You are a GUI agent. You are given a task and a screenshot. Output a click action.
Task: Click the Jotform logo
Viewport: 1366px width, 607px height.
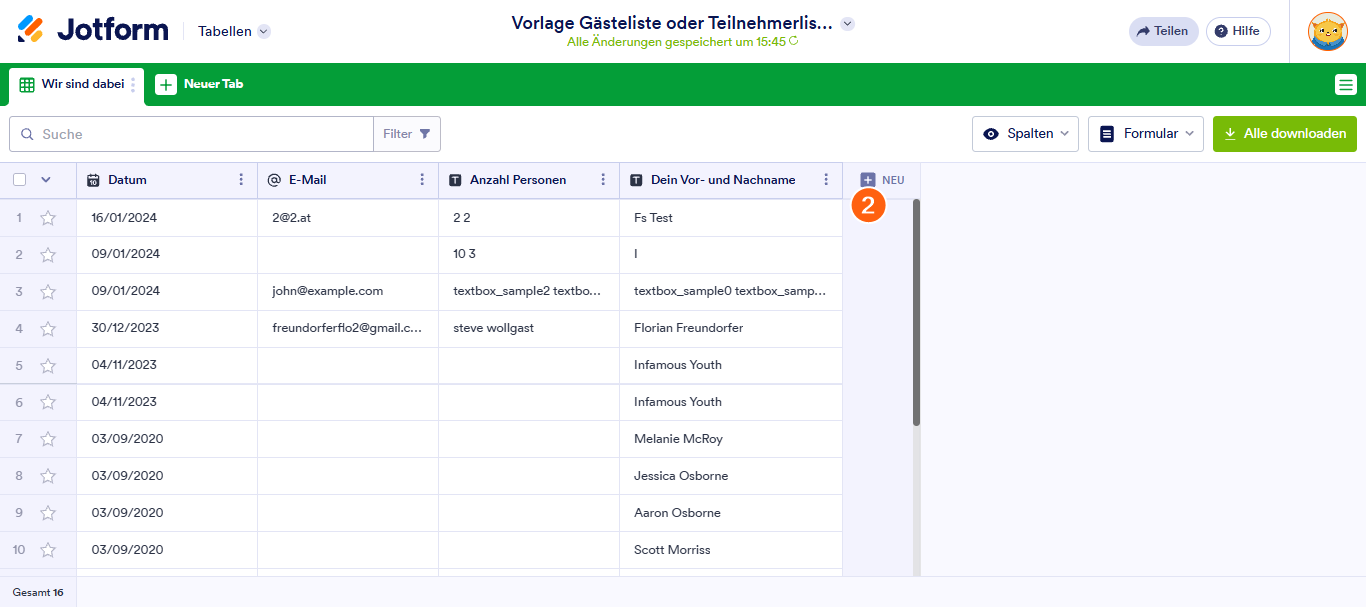pyautogui.click(x=93, y=30)
